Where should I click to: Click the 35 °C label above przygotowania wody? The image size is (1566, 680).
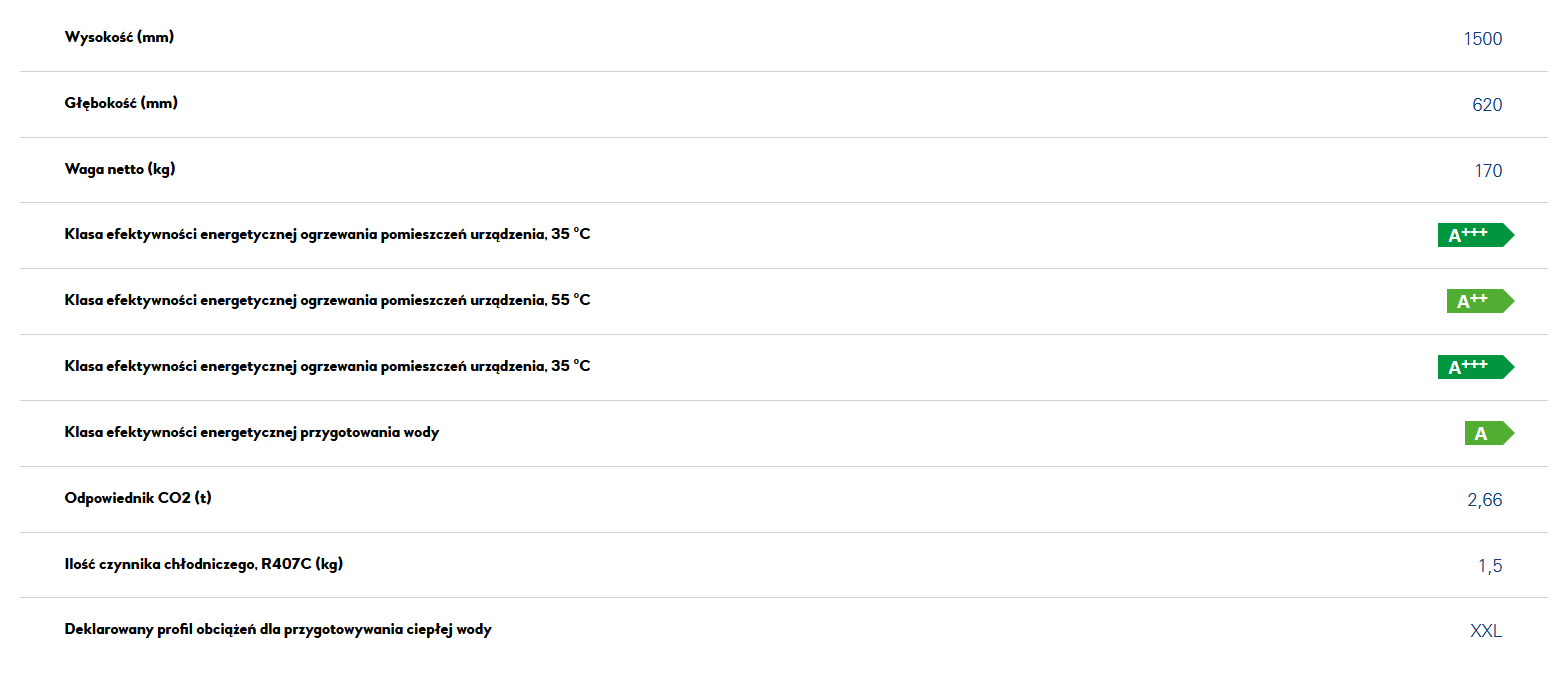click(327, 366)
